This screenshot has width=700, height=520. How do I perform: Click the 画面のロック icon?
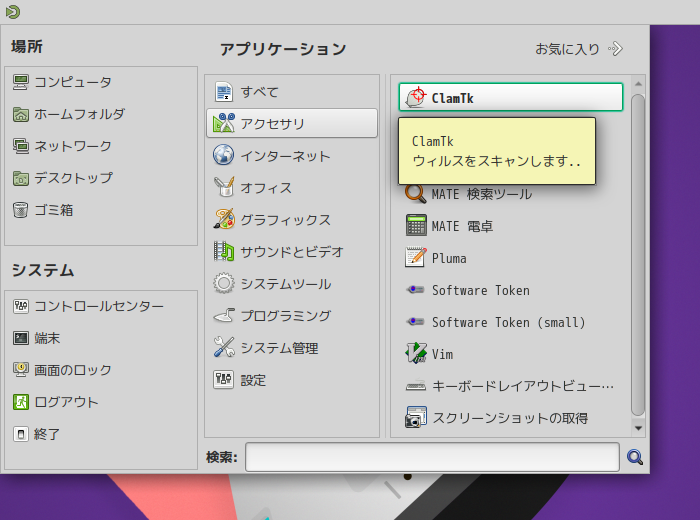pyautogui.click(x=21, y=370)
